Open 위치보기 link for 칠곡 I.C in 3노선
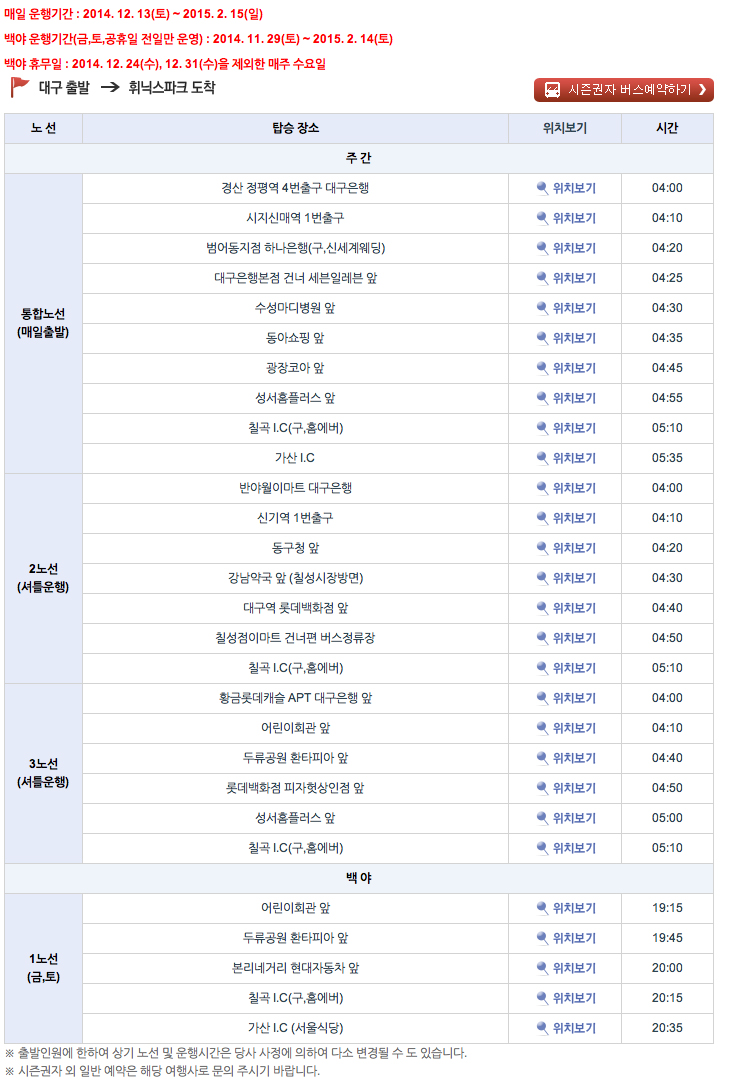 (574, 848)
